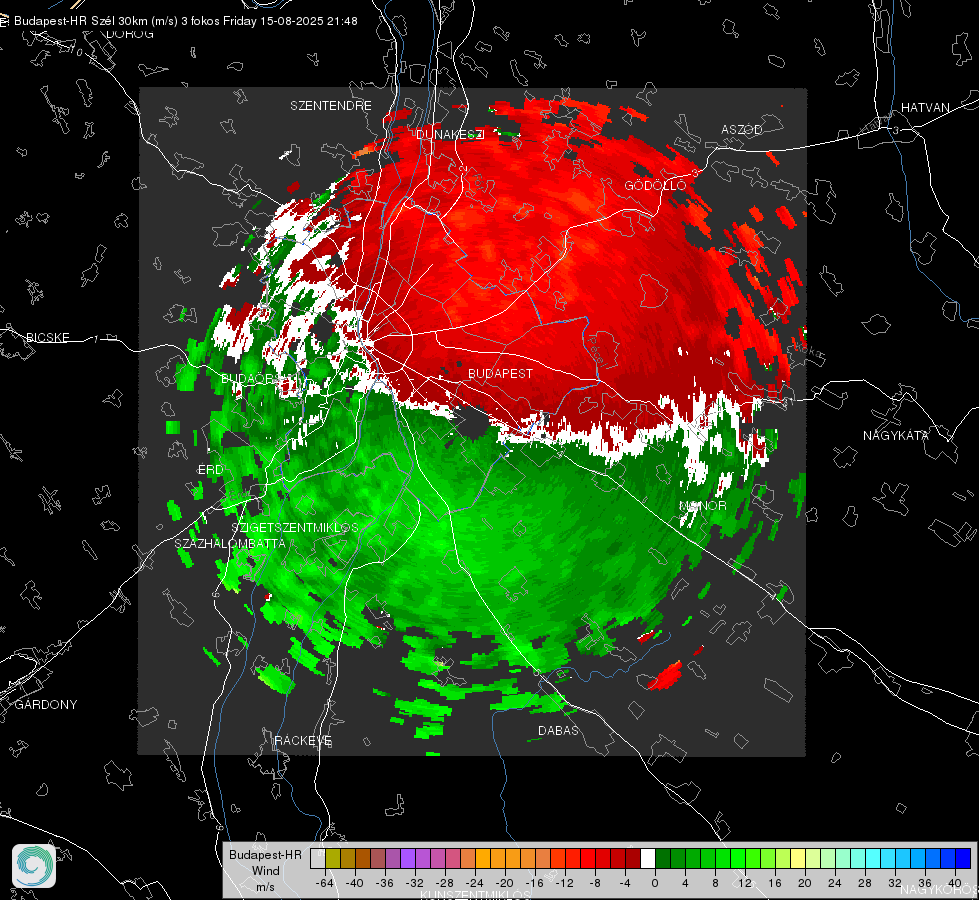The height and width of the screenshot is (900, 979).
Task: Click the BUDAPEST city label
Action: [501, 373]
